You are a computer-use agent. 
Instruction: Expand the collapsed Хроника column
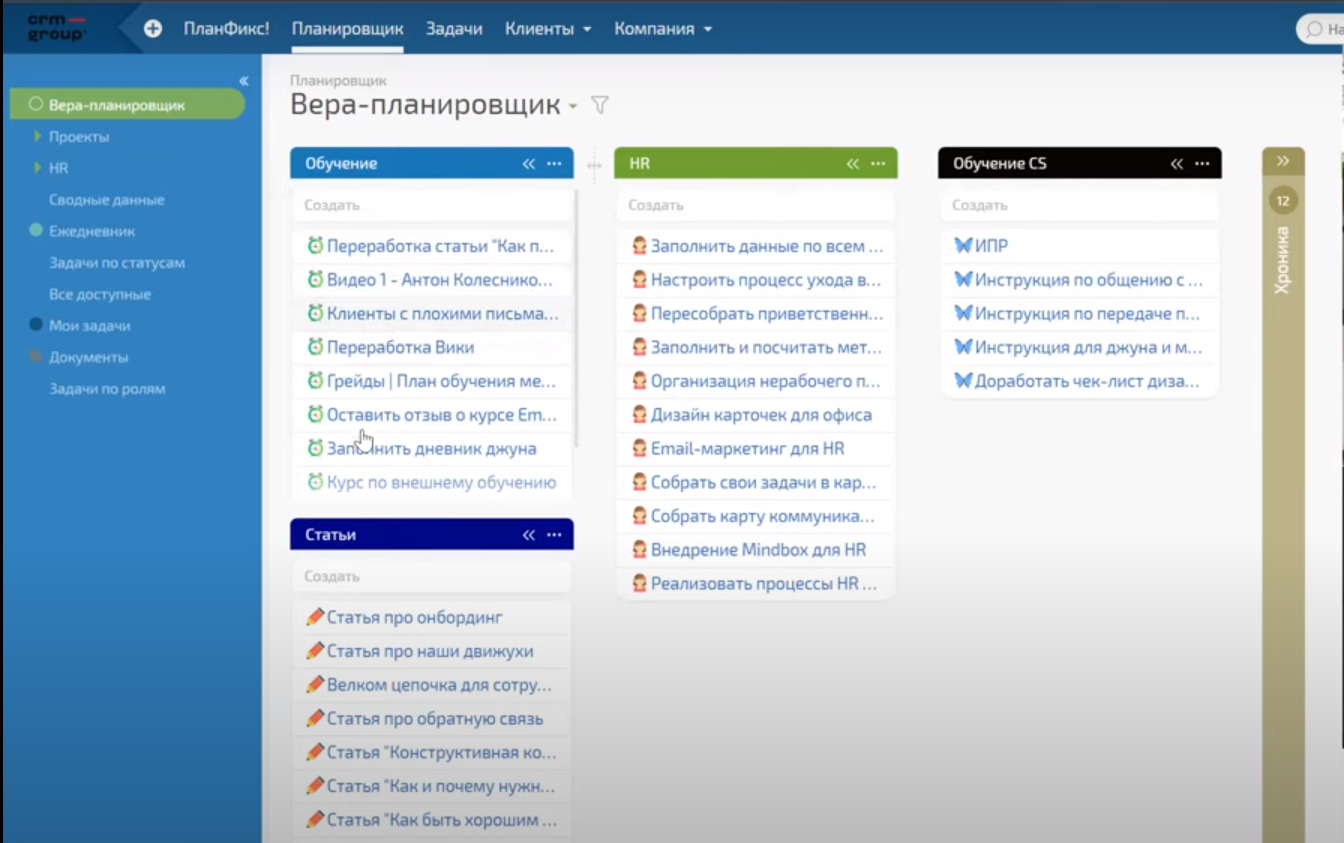pos(1283,161)
